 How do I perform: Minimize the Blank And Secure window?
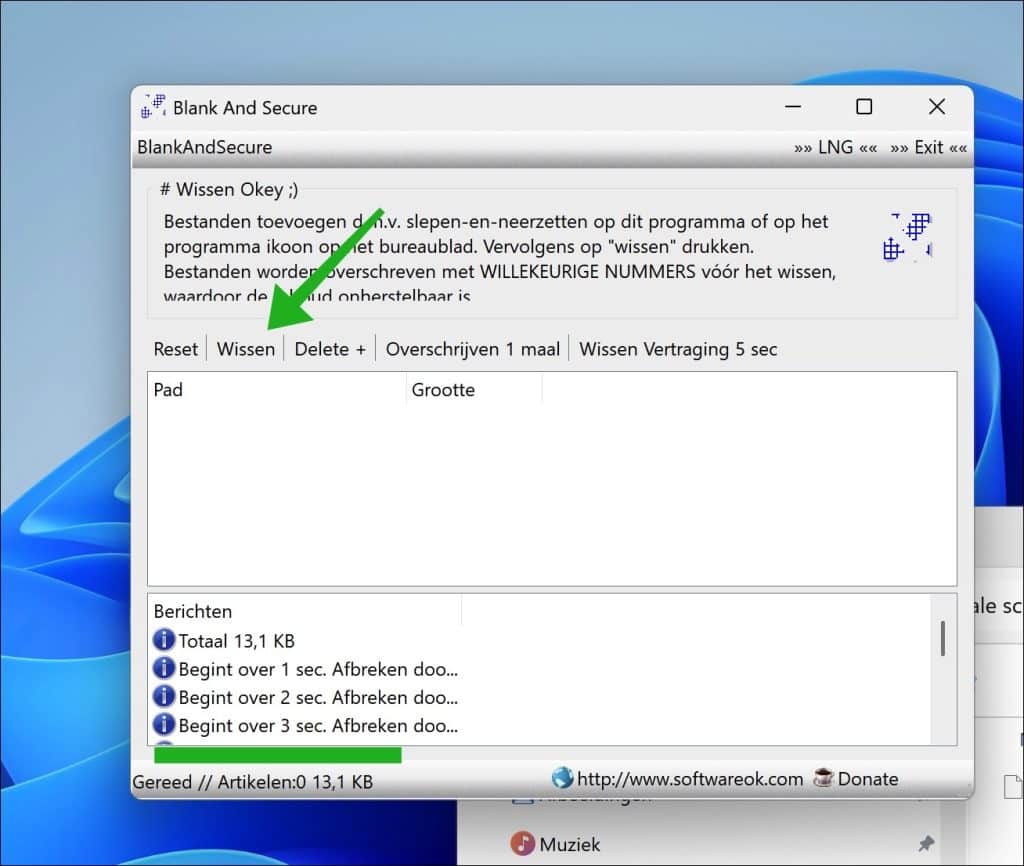coord(793,106)
